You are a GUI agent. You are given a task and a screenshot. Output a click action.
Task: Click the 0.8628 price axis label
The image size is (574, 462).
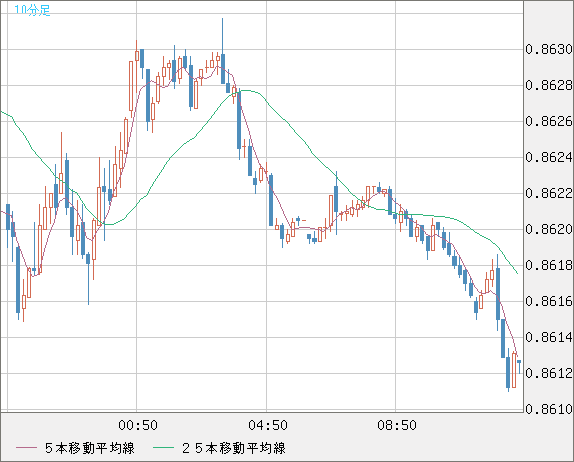click(549, 85)
